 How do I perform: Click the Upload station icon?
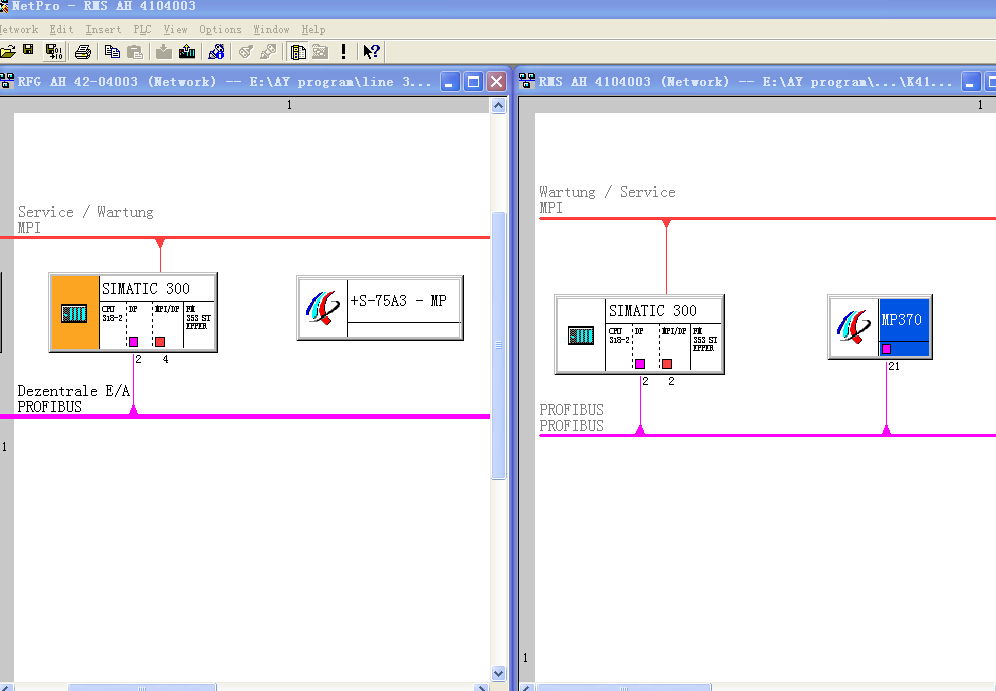(x=187, y=51)
